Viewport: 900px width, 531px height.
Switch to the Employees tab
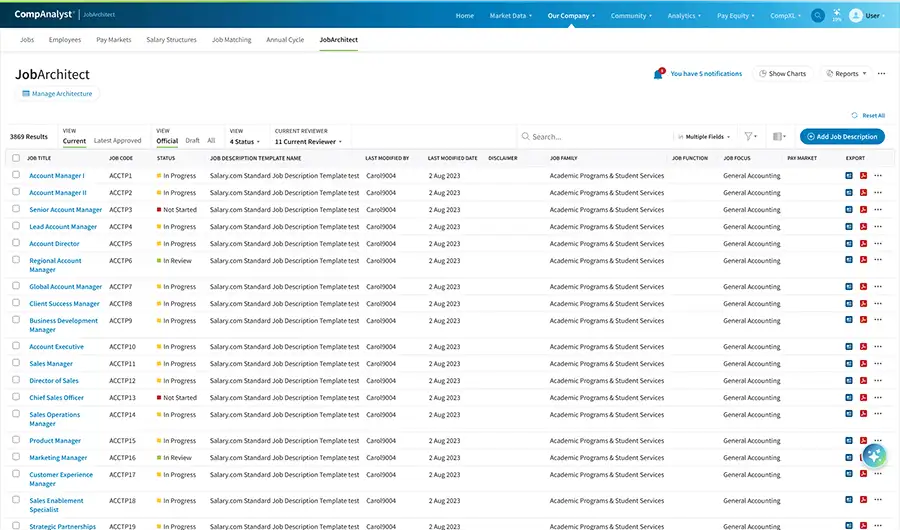65,40
